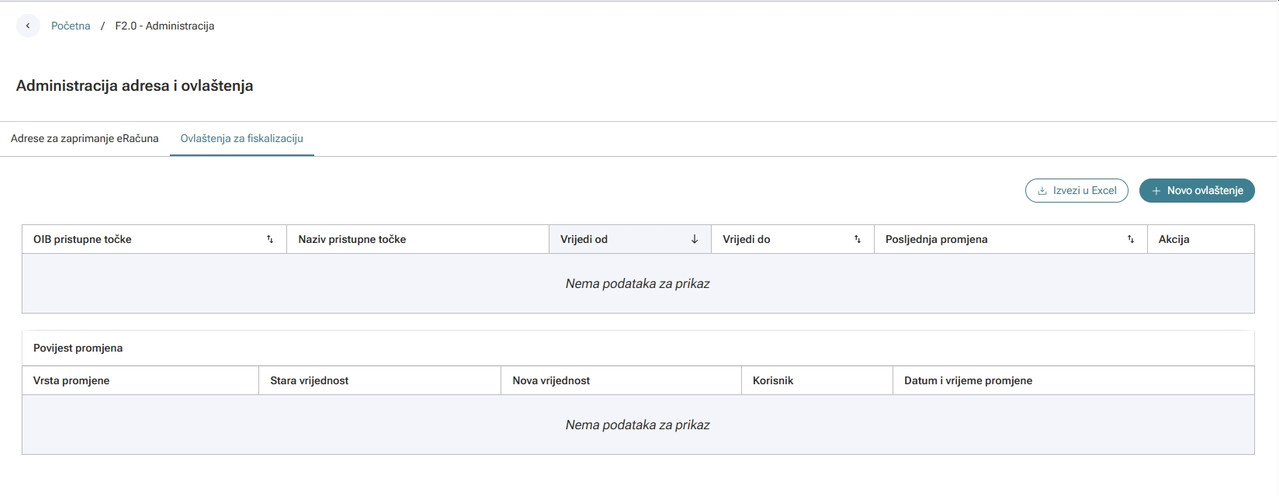Click the Naziv pristupne točke column header

pyautogui.click(x=417, y=240)
